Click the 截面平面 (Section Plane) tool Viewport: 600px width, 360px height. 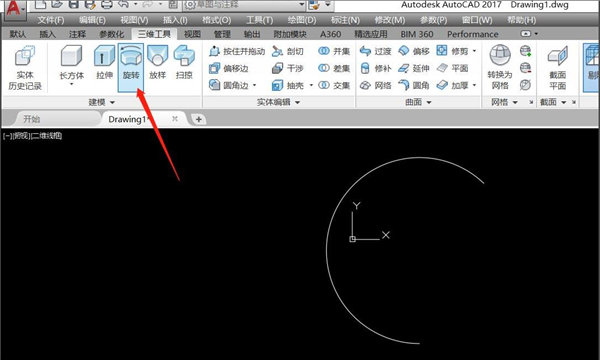(x=558, y=68)
